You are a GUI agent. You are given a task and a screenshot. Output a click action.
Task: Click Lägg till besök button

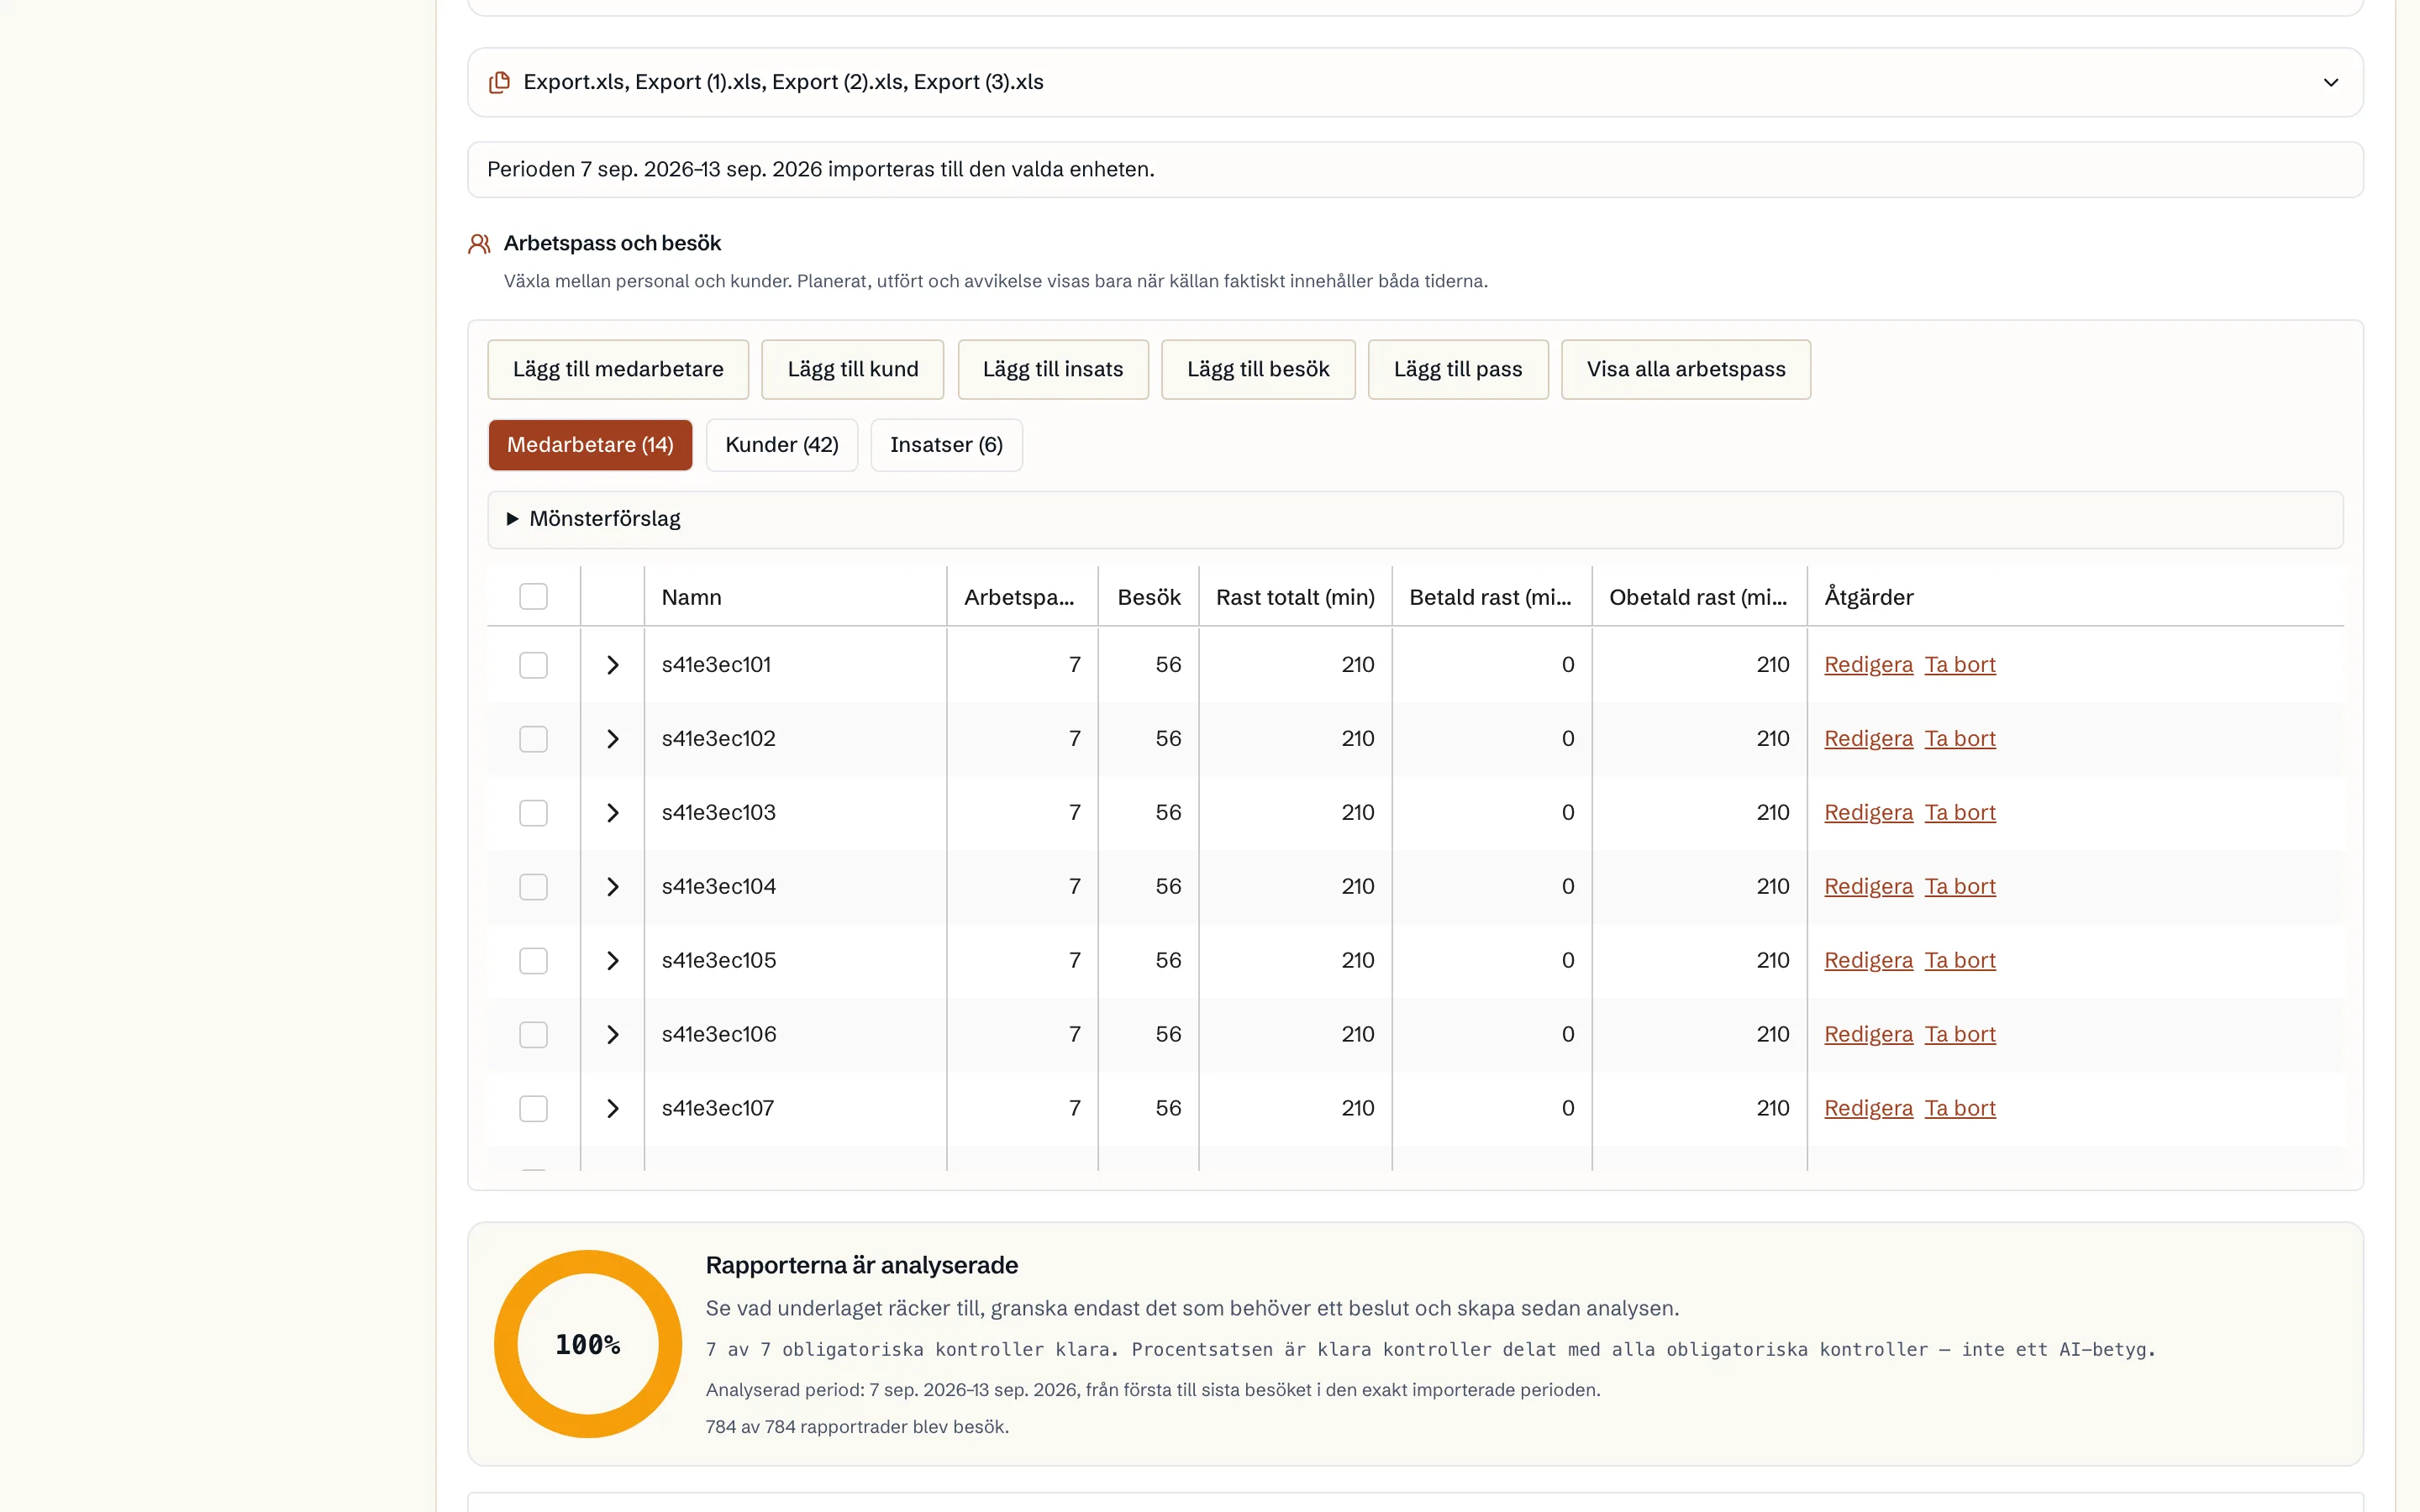[1258, 369]
